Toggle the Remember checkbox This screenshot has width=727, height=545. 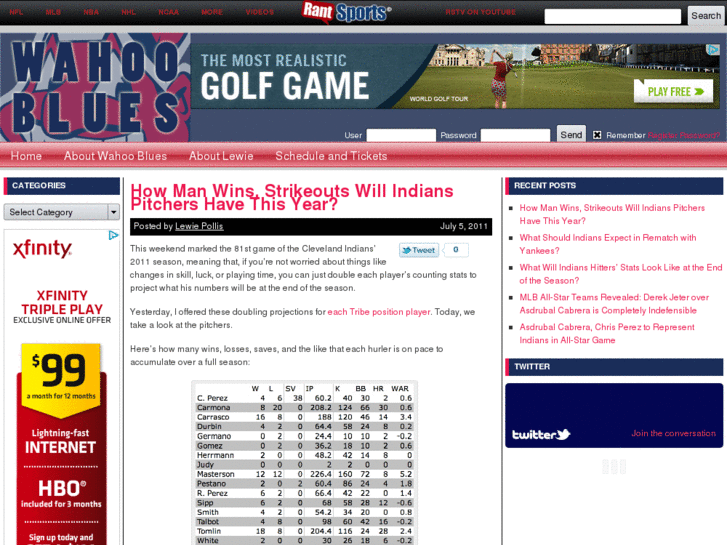click(597, 135)
